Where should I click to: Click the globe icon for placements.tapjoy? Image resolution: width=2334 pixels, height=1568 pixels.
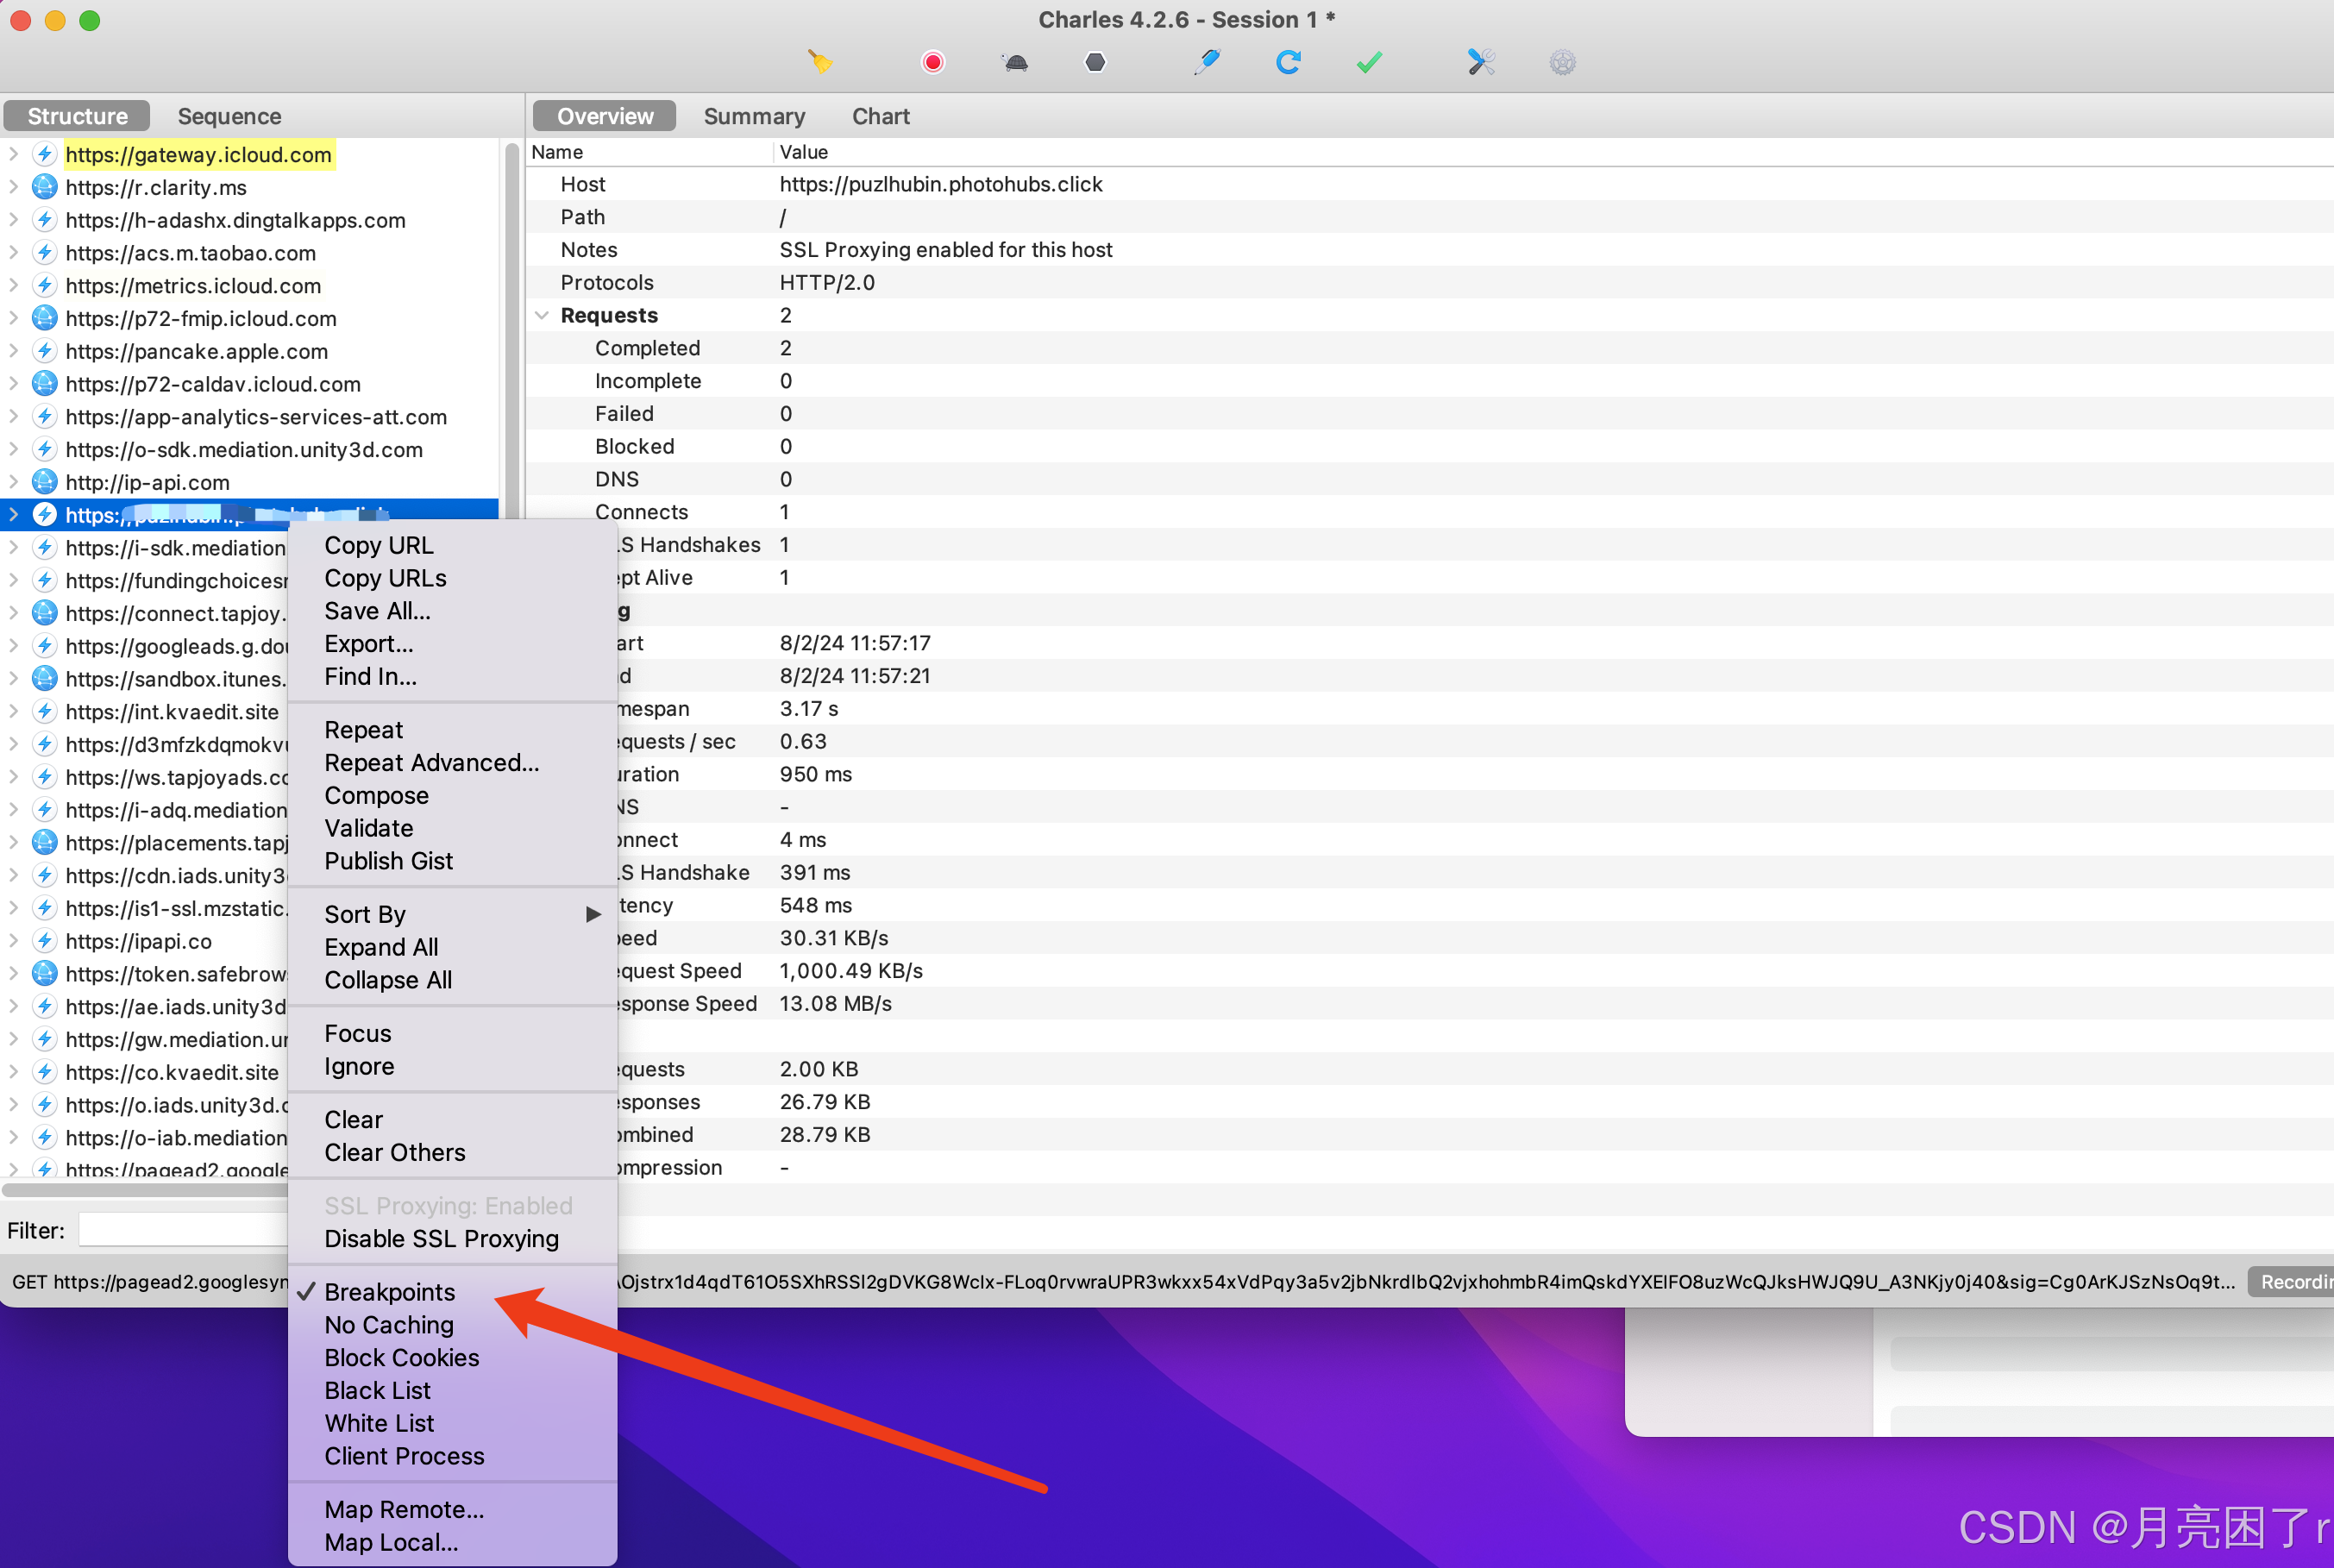(x=44, y=843)
